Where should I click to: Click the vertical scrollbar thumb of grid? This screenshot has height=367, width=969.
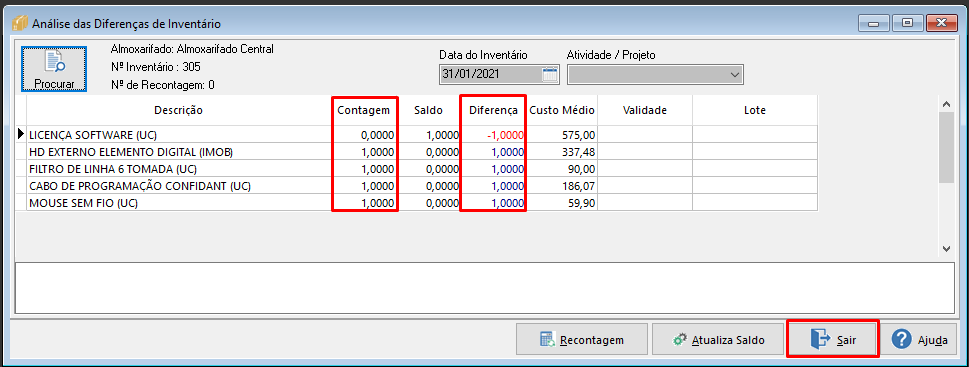[x=946, y=148]
